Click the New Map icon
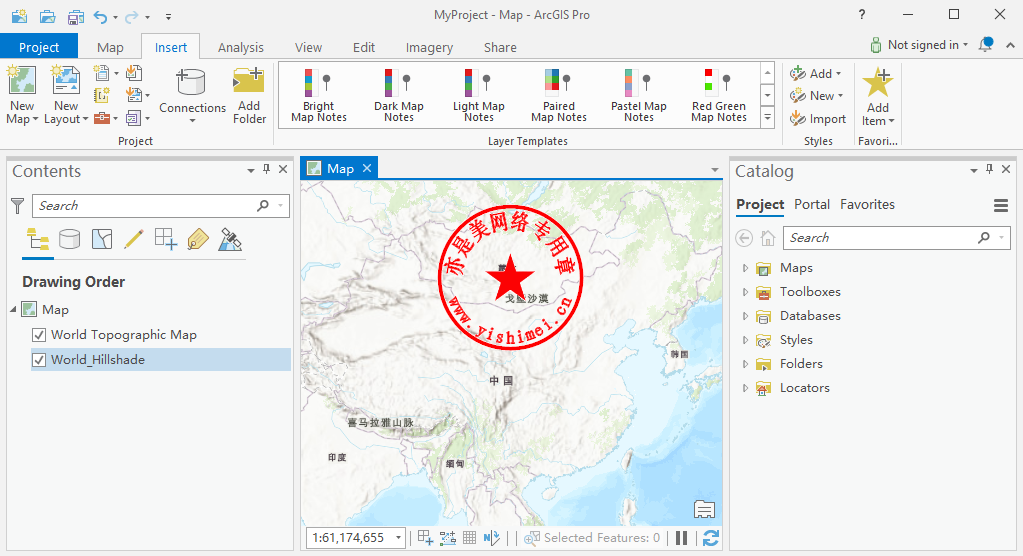Screen dimensions: 1023x556 [22, 80]
